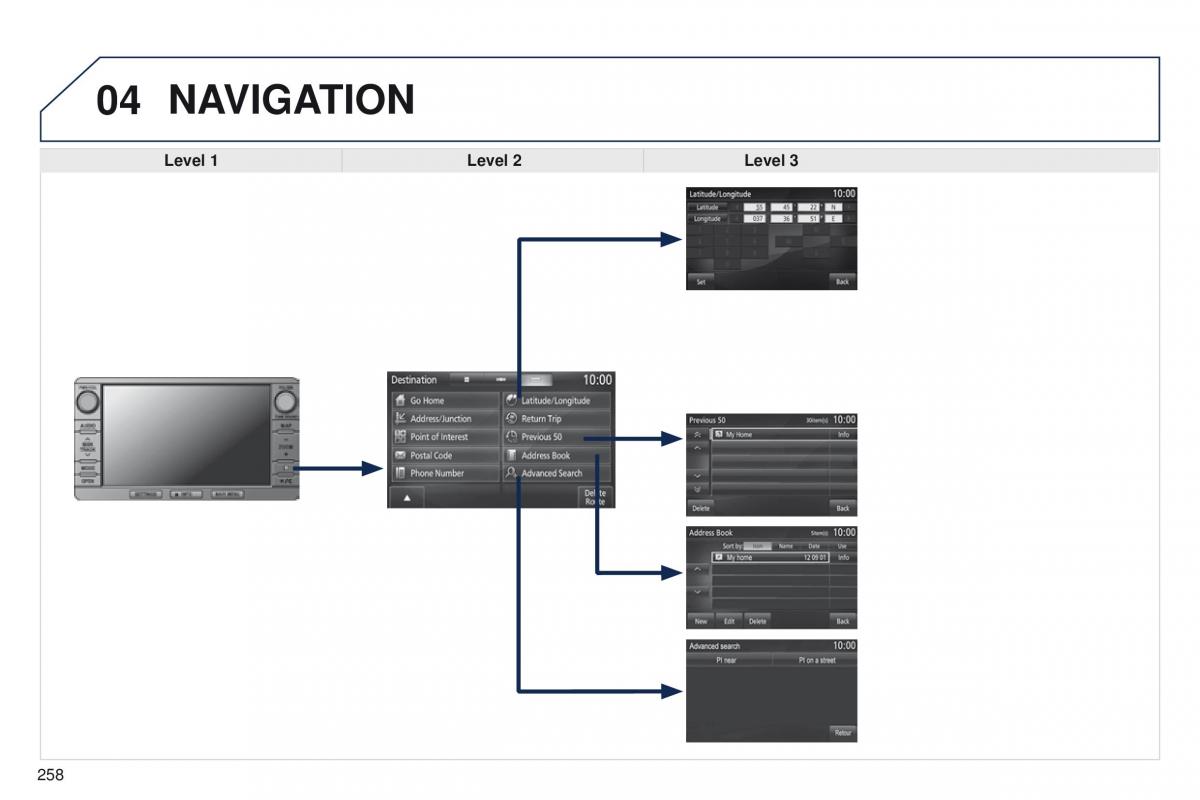Click the latitude degrees field 55
The image size is (1200, 800).
pyautogui.click(x=755, y=207)
